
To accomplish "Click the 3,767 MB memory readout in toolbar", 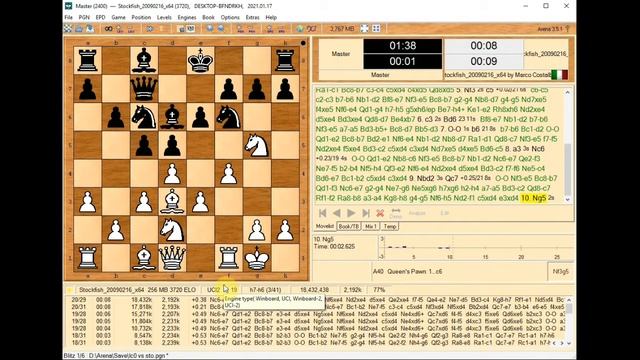I will tap(342, 29).
